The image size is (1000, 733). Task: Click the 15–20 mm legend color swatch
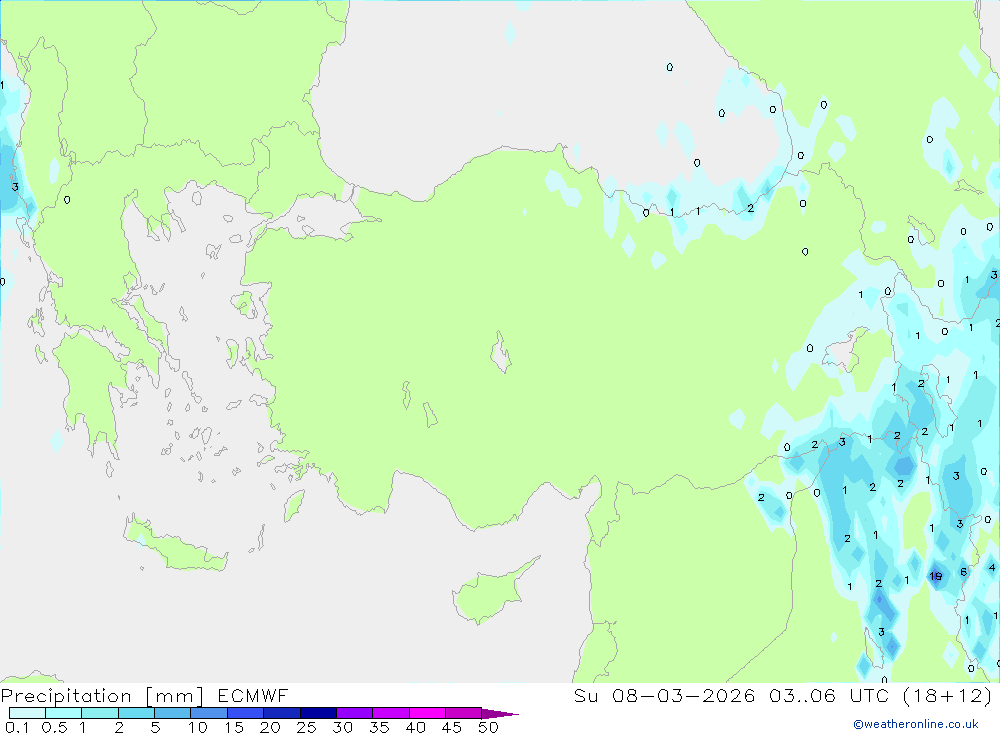pyautogui.click(x=246, y=713)
